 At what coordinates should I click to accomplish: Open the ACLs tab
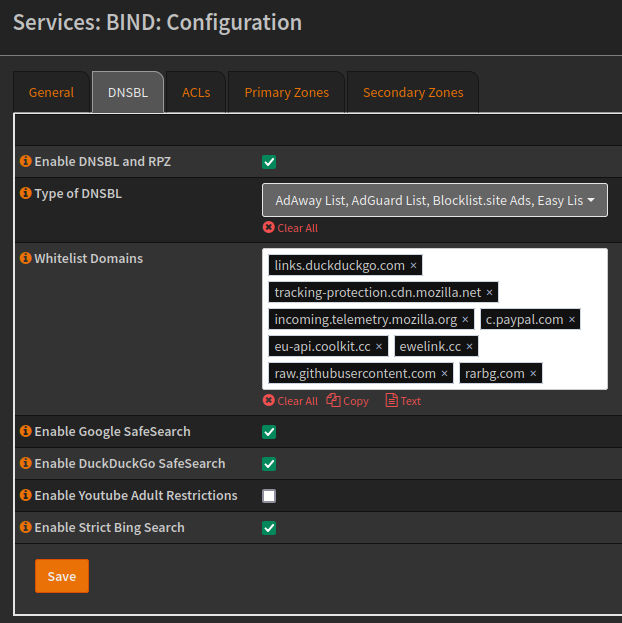(x=196, y=92)
